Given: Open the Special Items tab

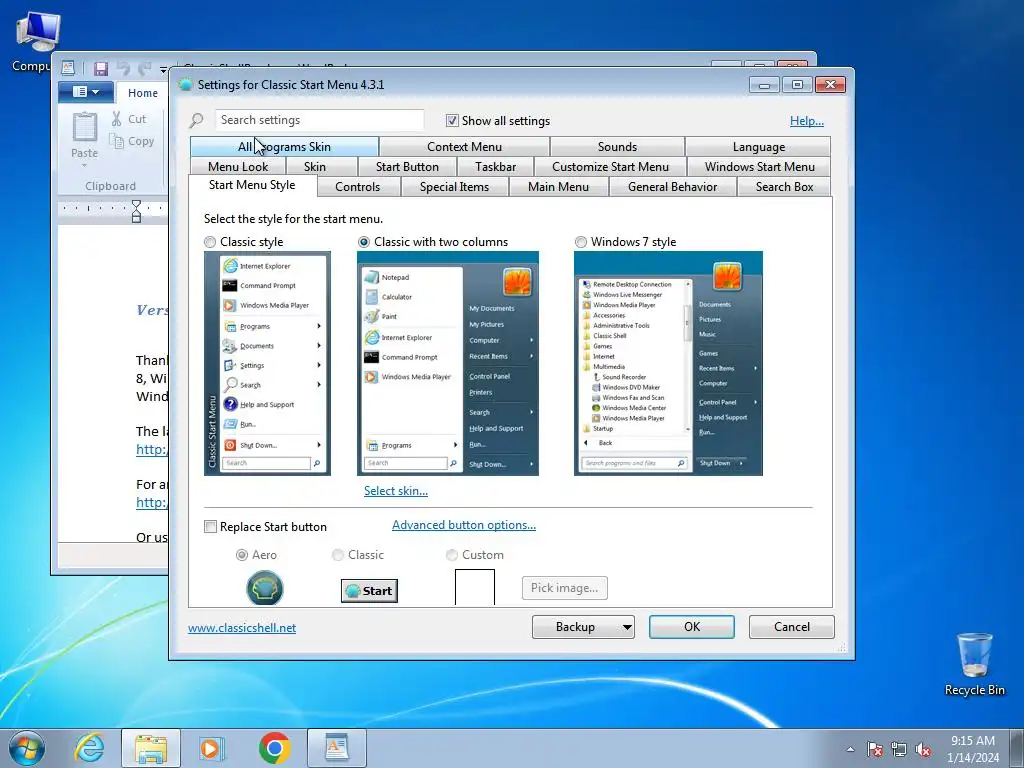Looking at the screenshot, I should (454, 187).
